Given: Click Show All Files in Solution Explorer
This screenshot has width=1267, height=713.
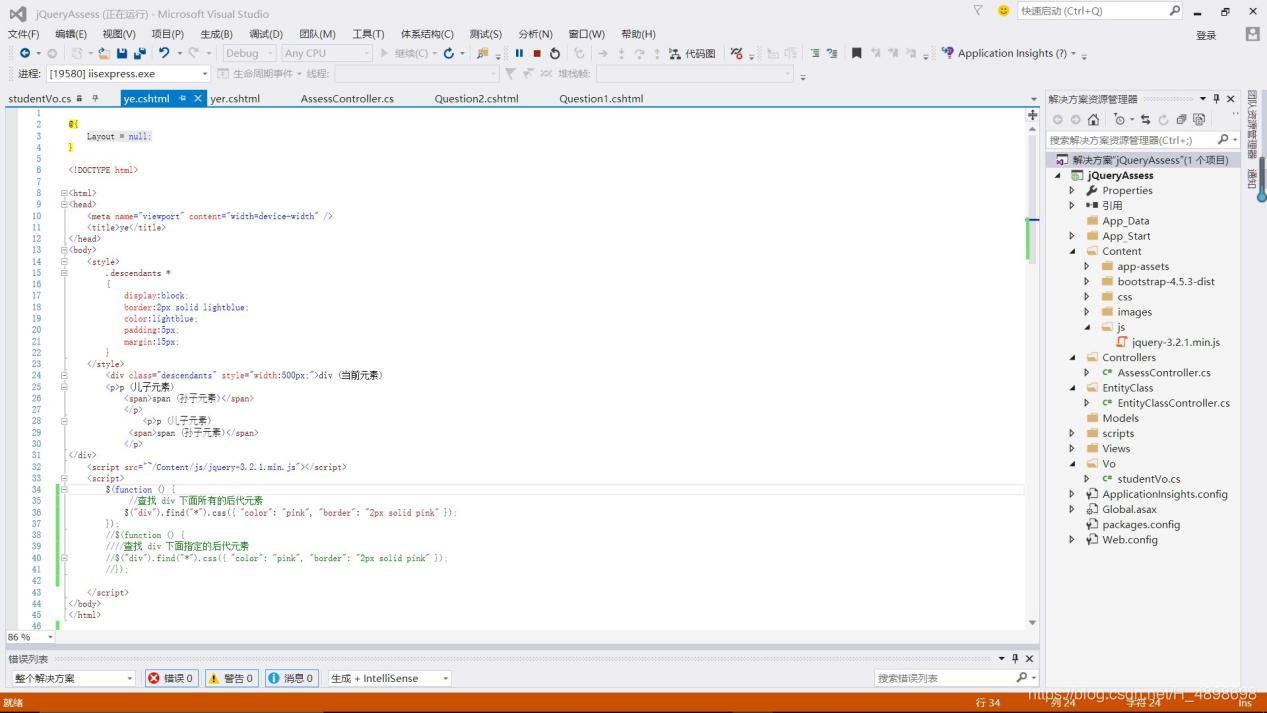Looking at the screenshot, I should 1198,119.
